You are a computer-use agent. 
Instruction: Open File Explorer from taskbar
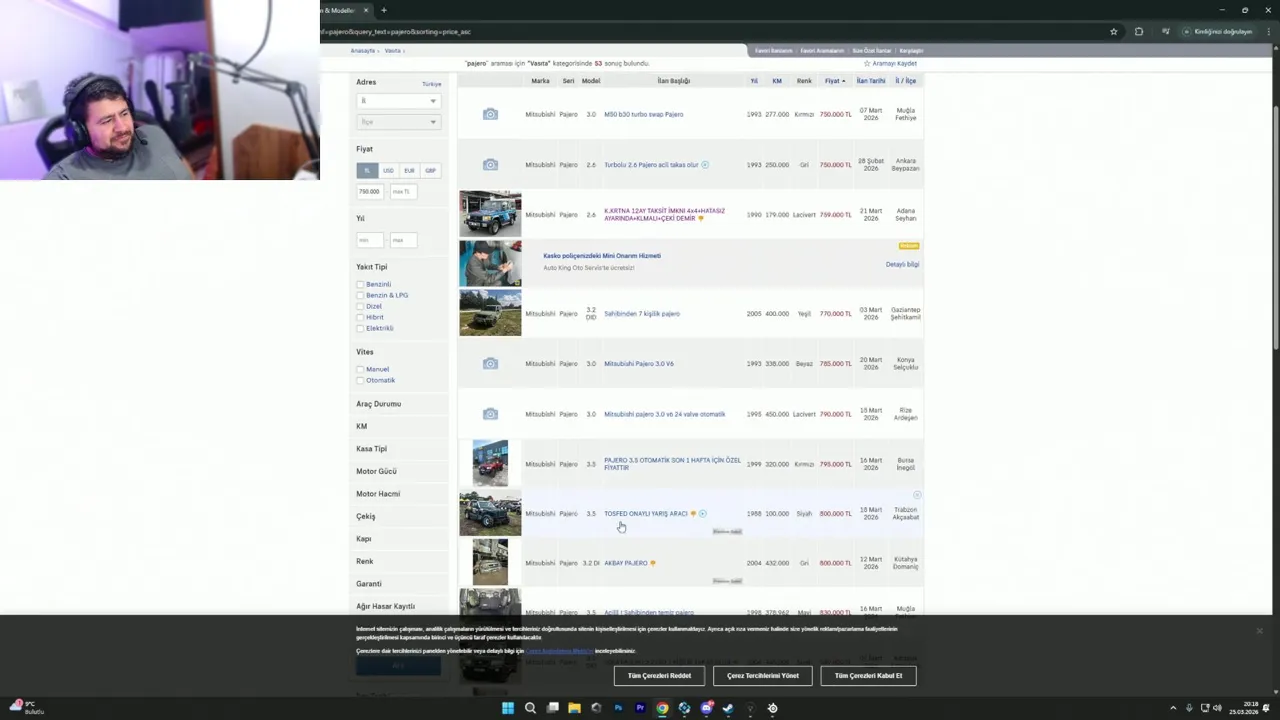pos(574,708)
